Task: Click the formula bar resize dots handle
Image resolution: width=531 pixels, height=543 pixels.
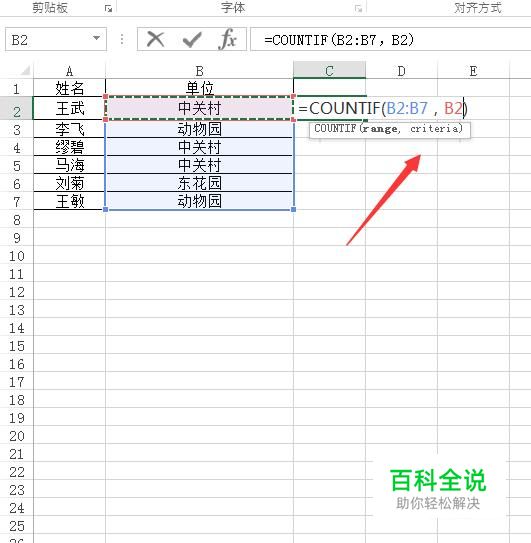Action: pyautogui.click(x=122, y=39)
